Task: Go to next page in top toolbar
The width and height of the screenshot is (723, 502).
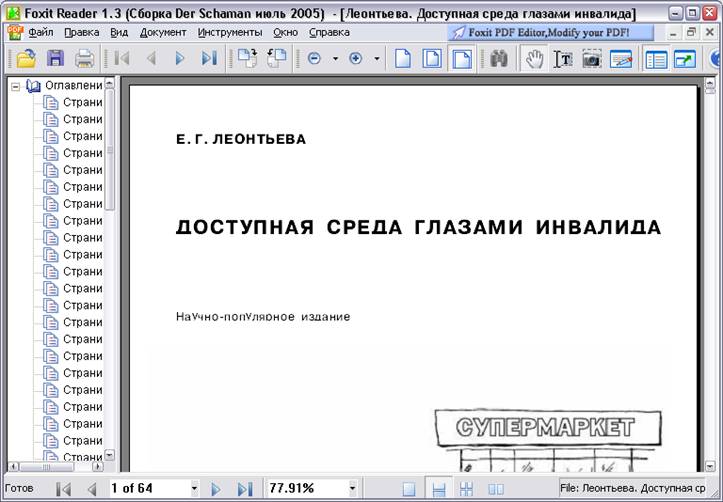Action: (180, 59)
